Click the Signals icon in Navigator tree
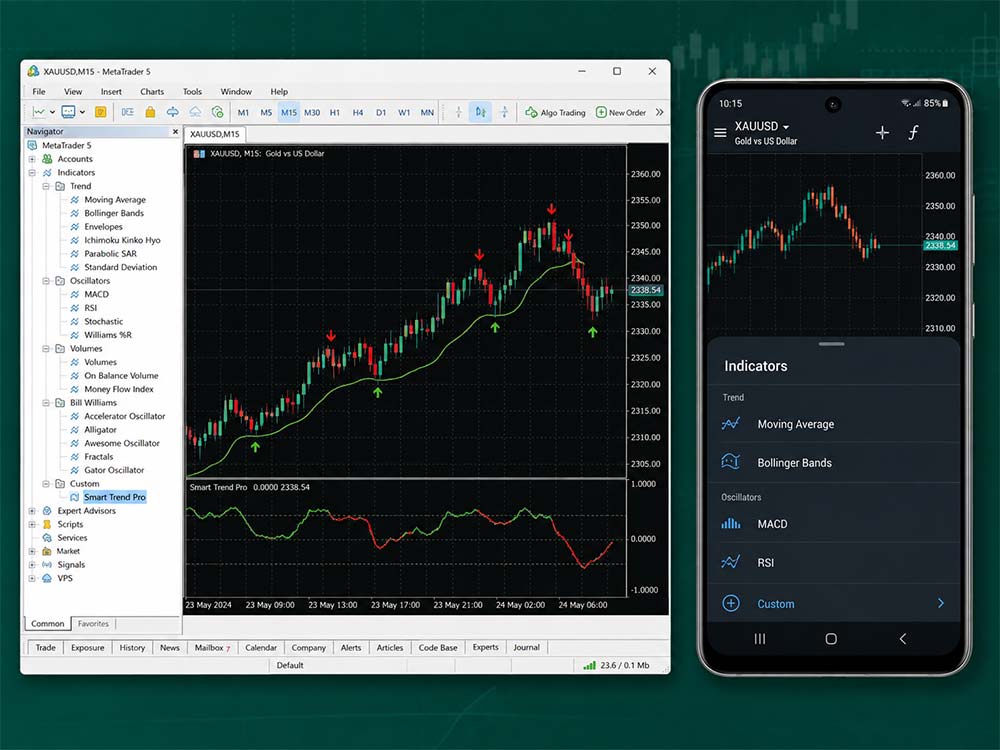Image resolution: width=1000 pixels, height=750 pixels. [x=47, y=564]
